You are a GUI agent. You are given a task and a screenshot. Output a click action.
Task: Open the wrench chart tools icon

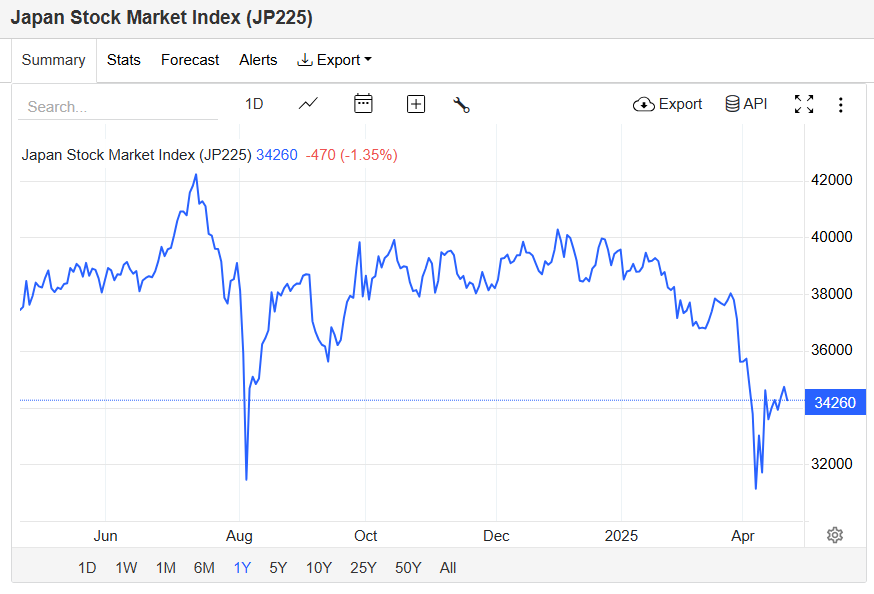click(x=462, y=105)
